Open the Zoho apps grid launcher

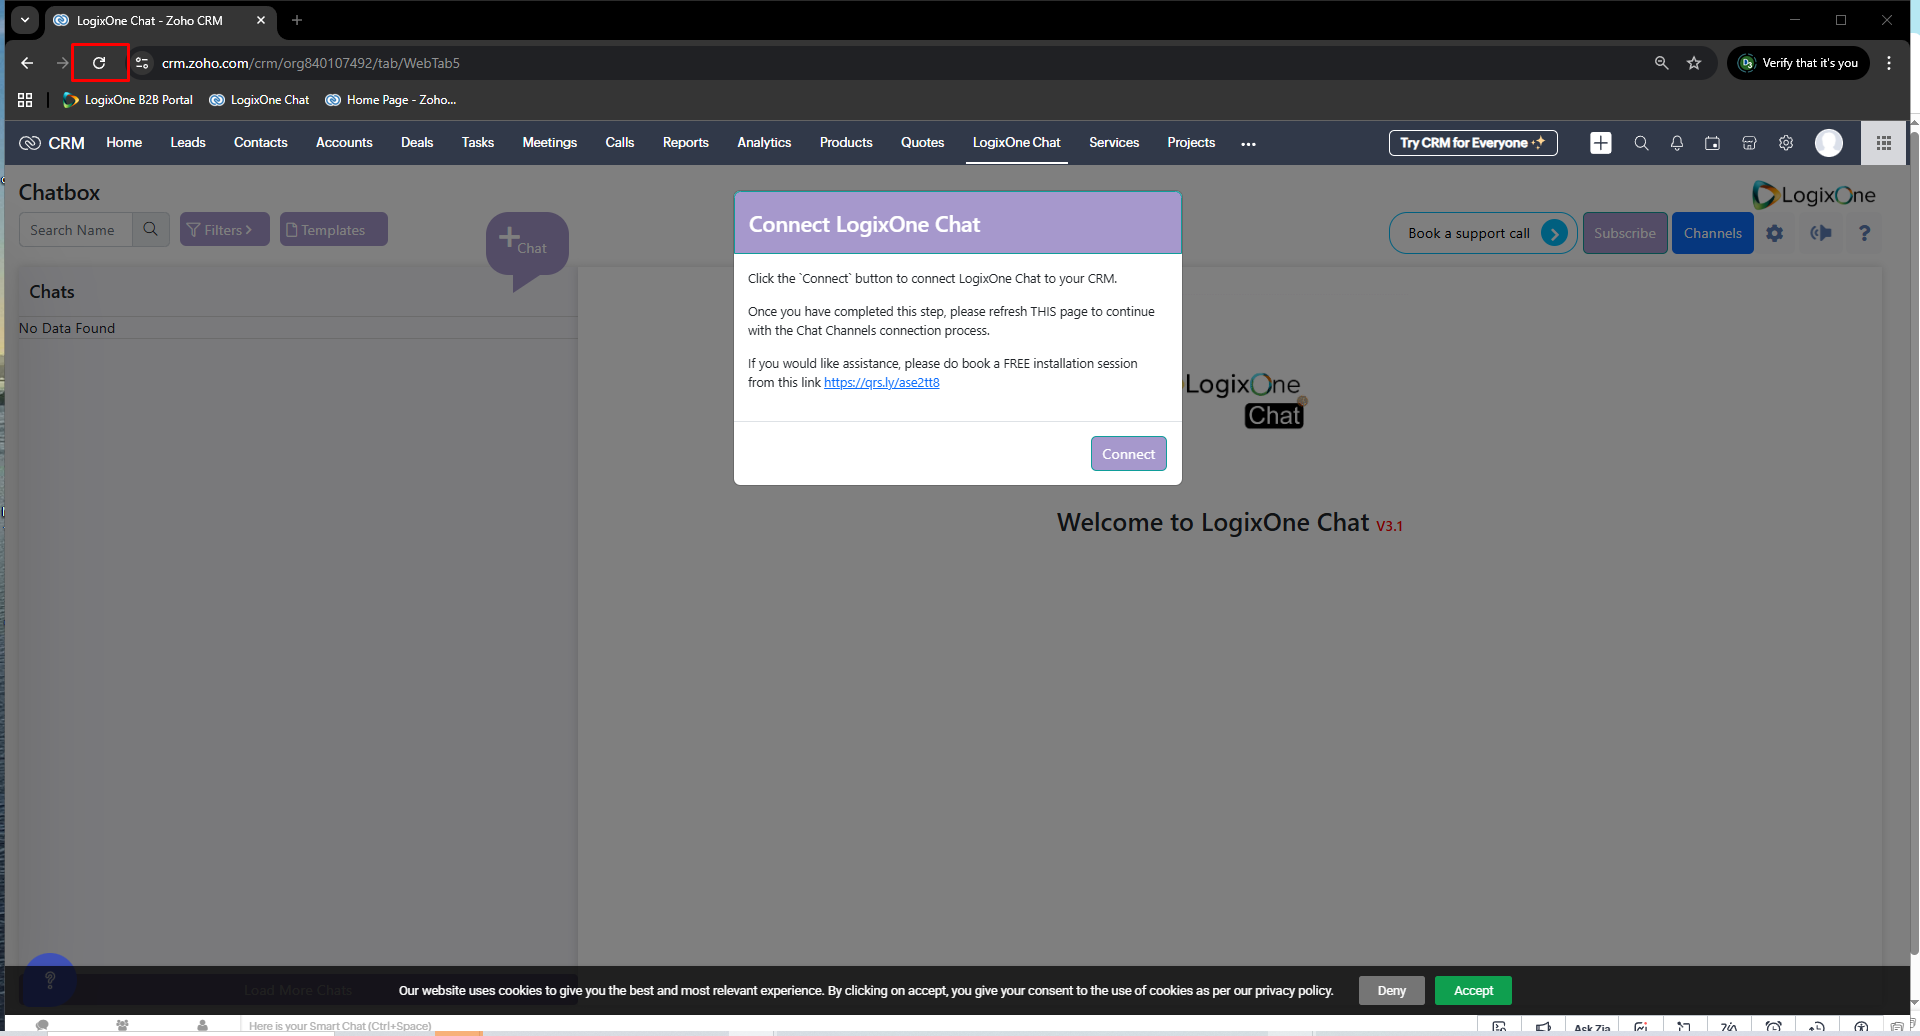click(1884, 143)
